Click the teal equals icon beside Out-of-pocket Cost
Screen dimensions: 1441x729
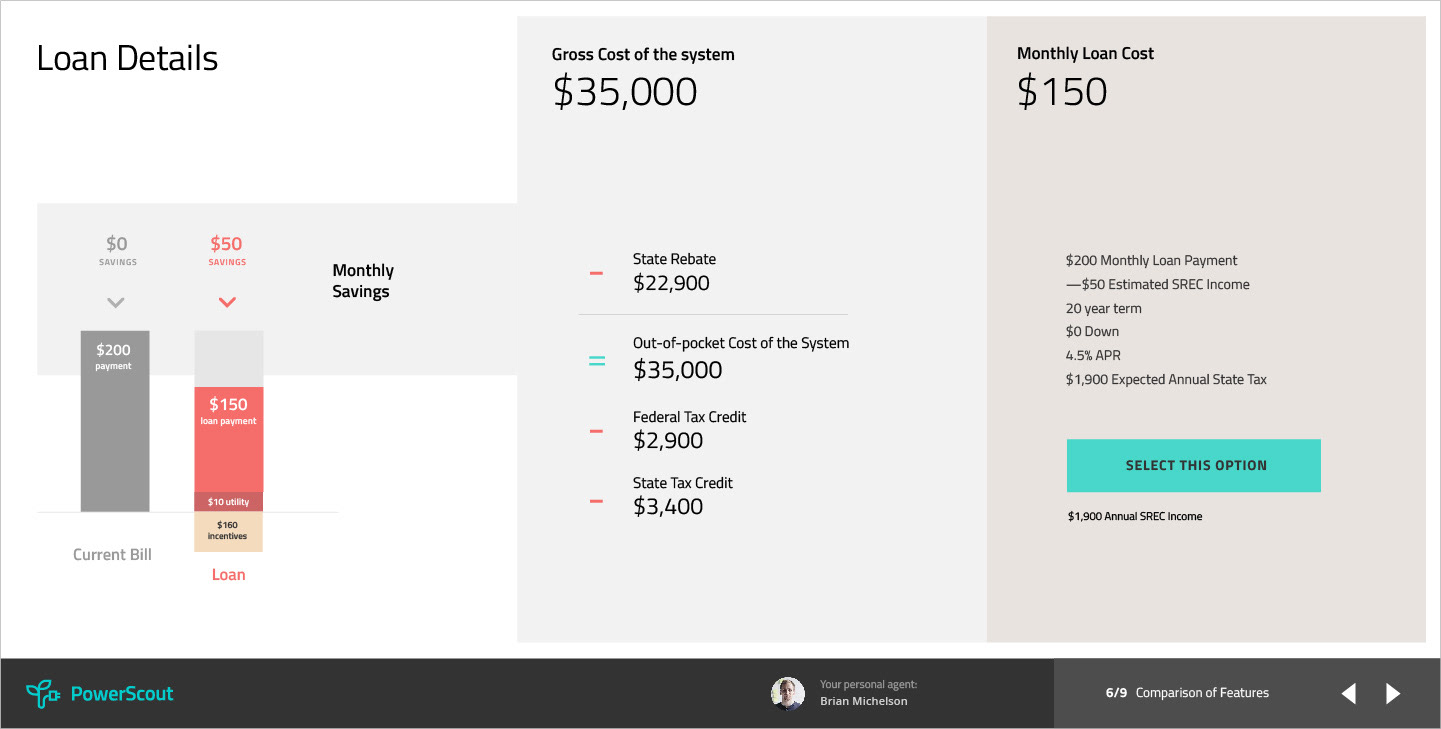[x=597, y=361]
